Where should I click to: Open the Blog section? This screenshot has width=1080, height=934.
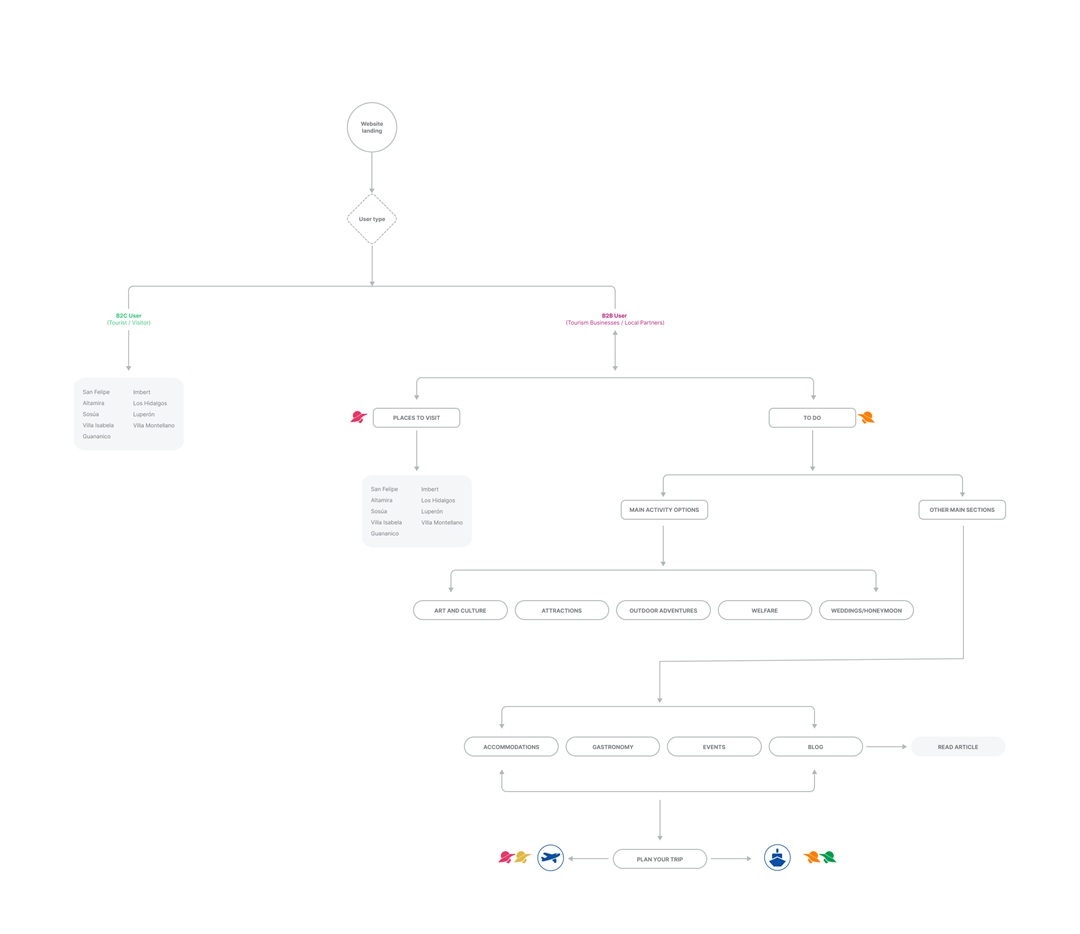tap(816, 747)
